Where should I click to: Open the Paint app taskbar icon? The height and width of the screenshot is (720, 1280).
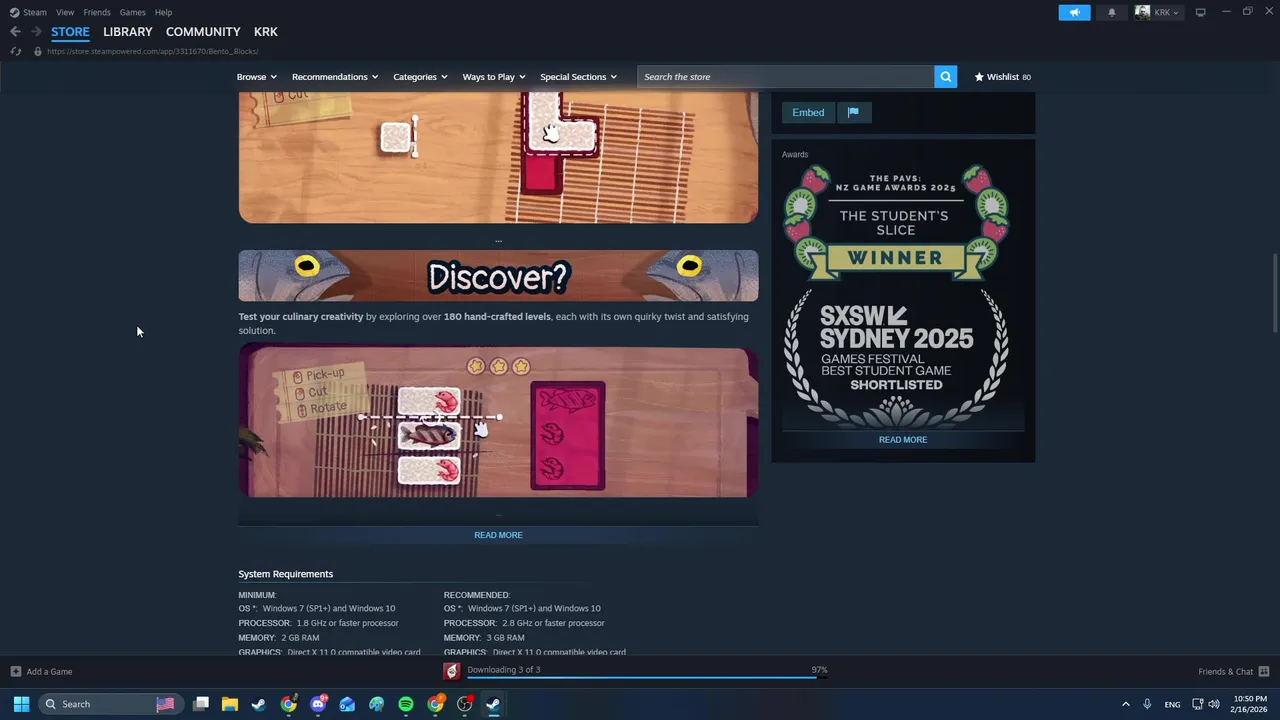(x=376, y=704)
